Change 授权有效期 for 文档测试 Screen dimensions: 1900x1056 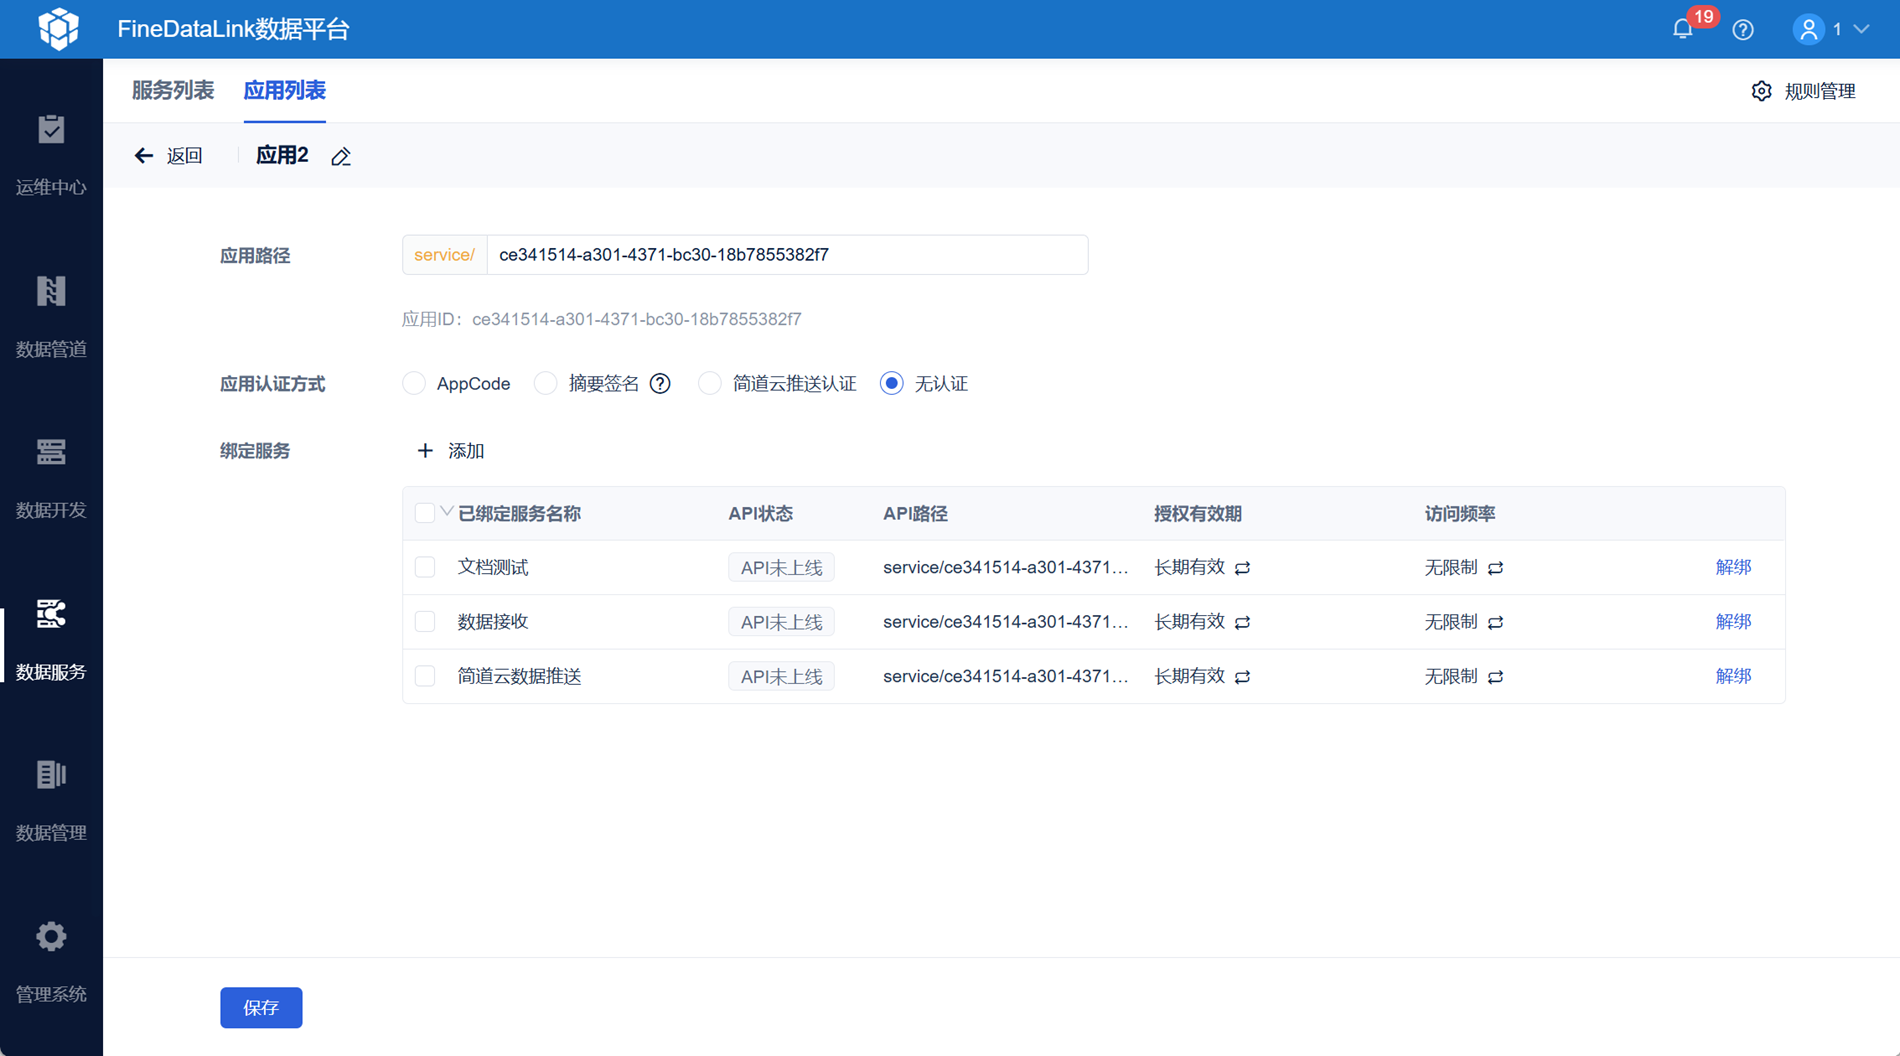1243,568
